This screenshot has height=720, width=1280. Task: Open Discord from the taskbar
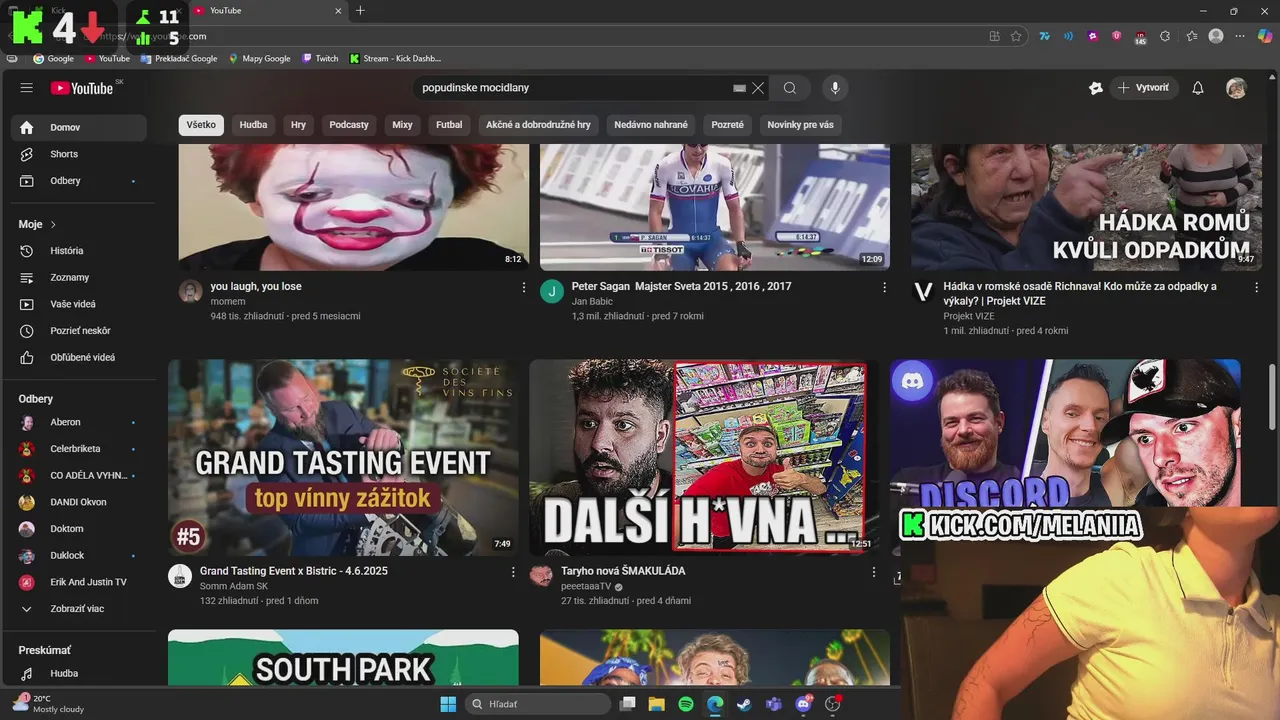tap(802, 704)
